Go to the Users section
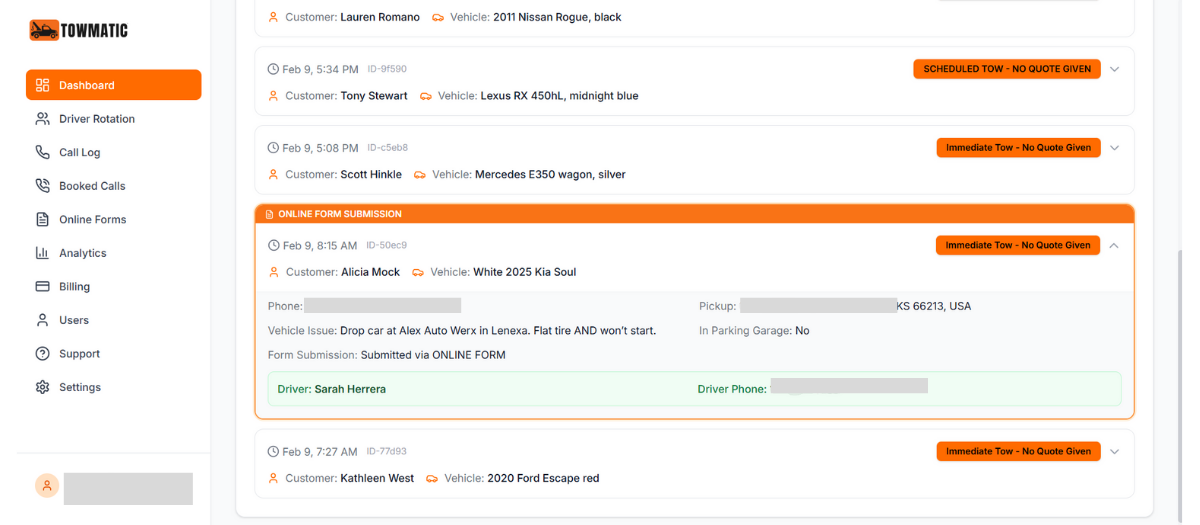The width and height of the screenshot is (1200, 525). coord(73,320)
